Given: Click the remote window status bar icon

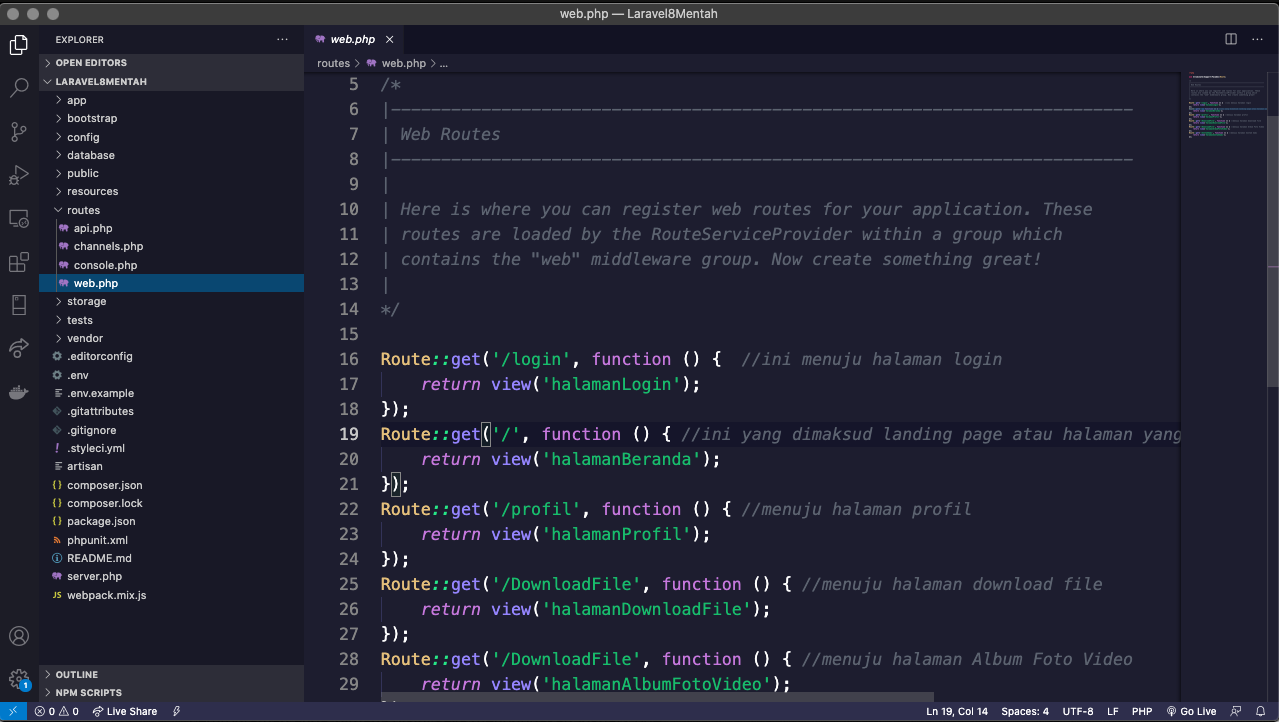Looking at the screenshot, I should [x=12, y=711].
